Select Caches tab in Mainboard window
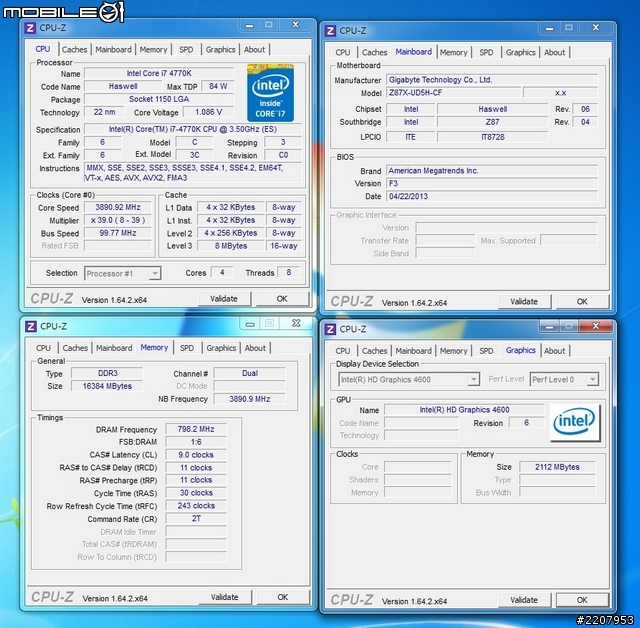Image resolution: width=640 pixels, height=628 pixels. click(x=374, y=53)
